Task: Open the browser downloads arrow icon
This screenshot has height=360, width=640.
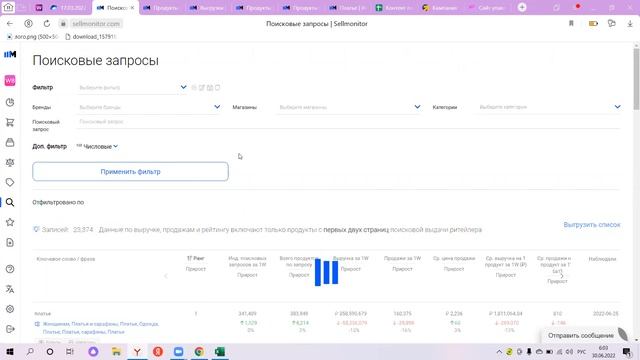Action: [630, 24]
